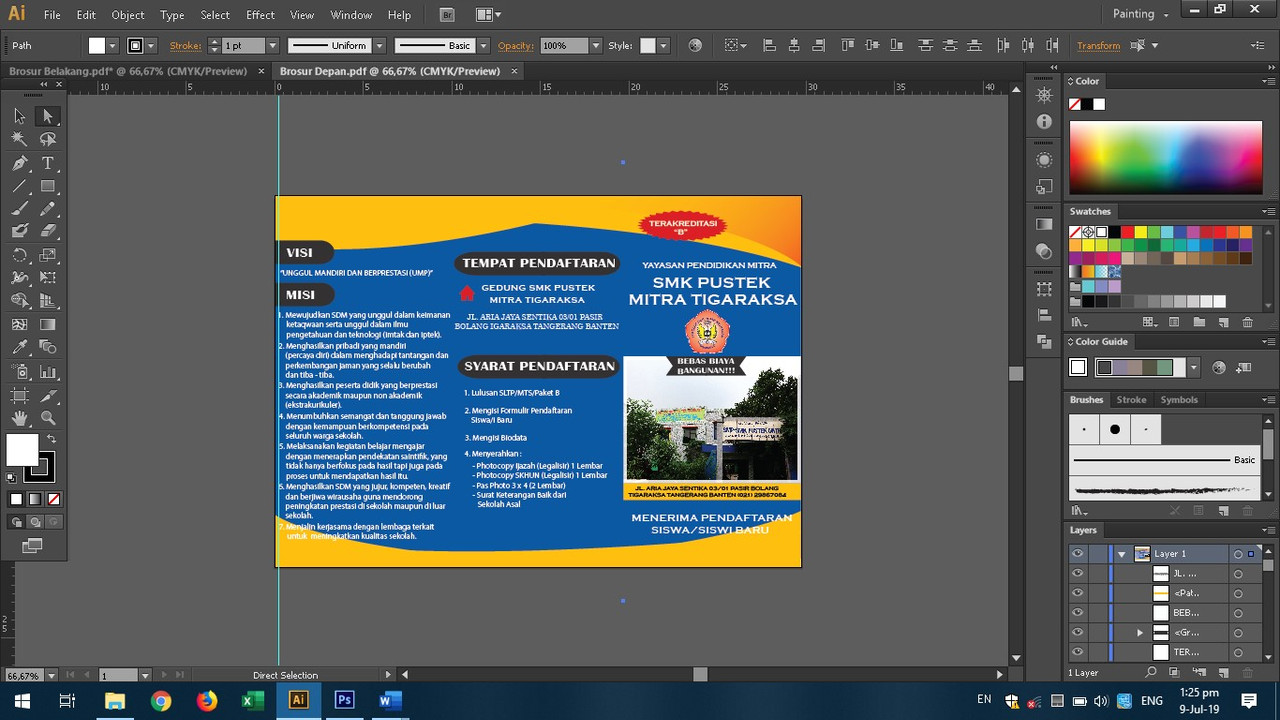This screenshot has height=720, width=1280.
Task: Open the stroke weight 1 pt dropdown
Action: [272, 46]
